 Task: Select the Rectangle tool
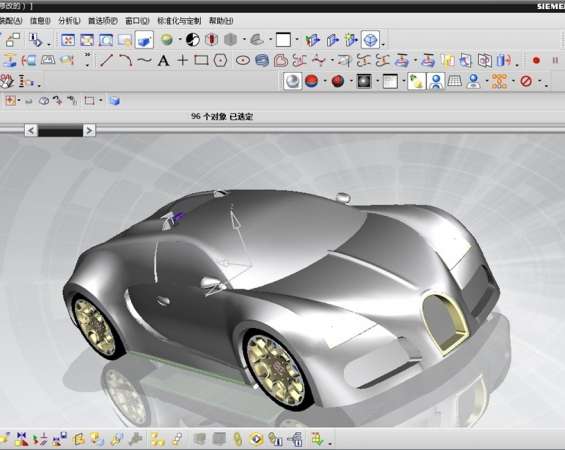click(x=201, y=60)
